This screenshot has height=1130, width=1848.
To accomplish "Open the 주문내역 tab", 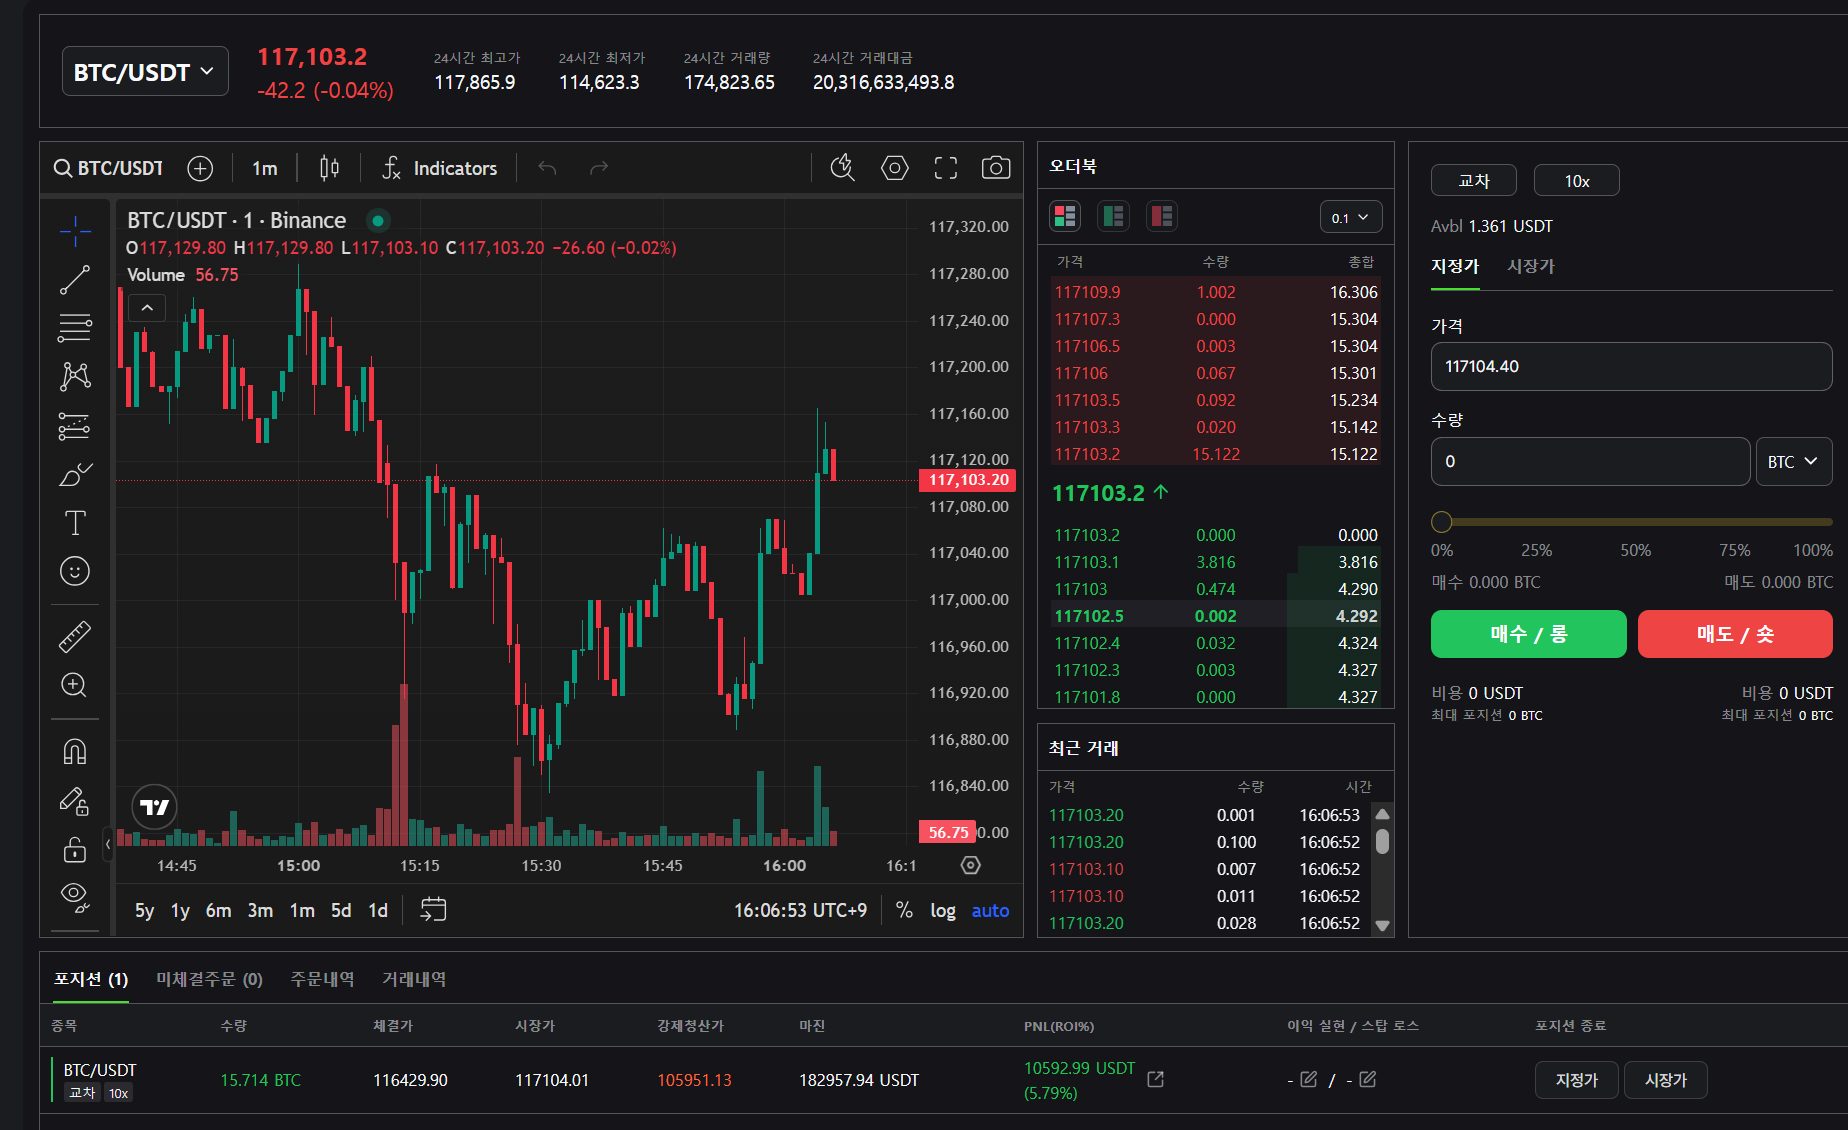I will pos(322,978).
